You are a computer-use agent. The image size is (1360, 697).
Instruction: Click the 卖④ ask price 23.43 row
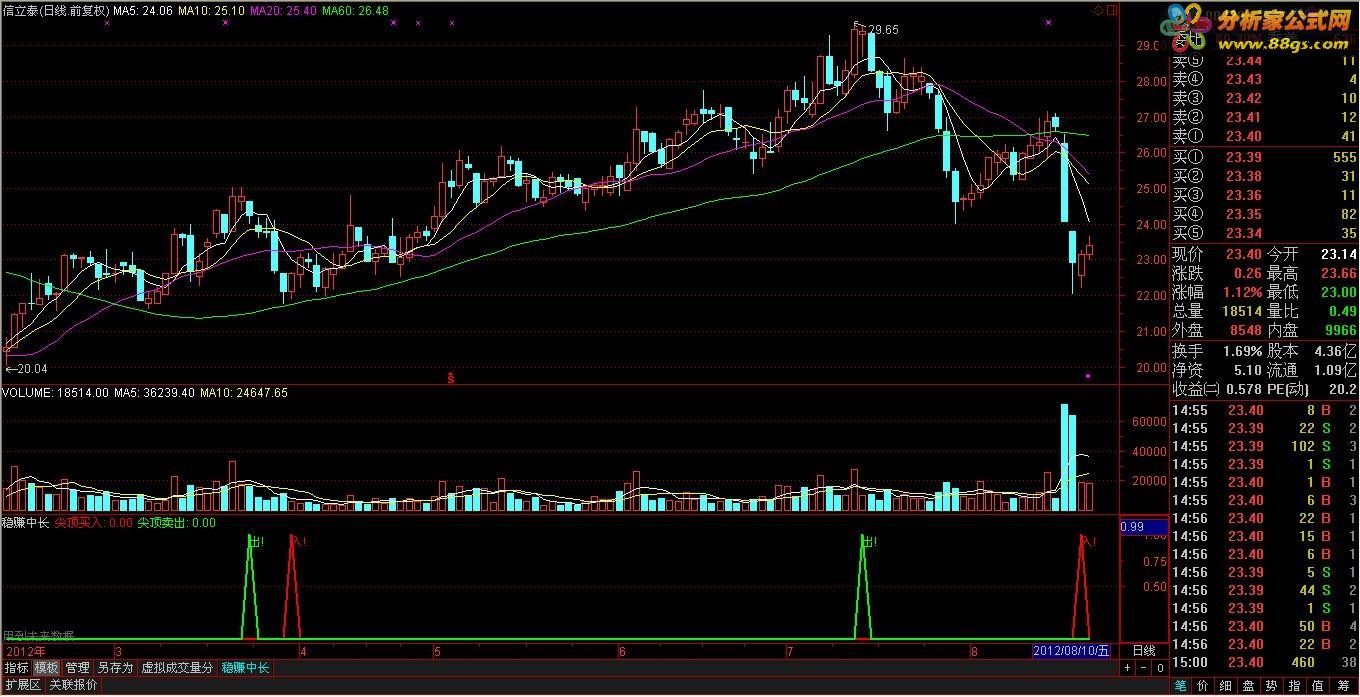pyautogui.click(x=1264, y=79)
